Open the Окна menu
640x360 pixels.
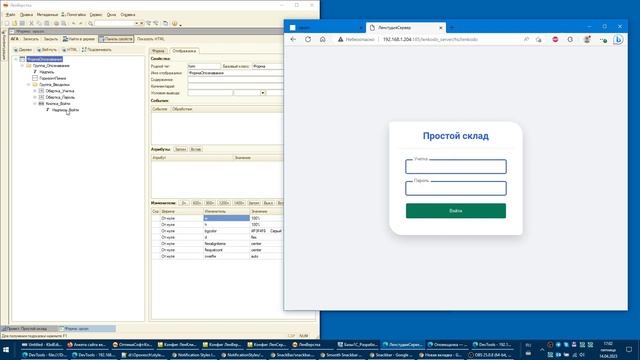pyautogui.click(x=111, y=15)
